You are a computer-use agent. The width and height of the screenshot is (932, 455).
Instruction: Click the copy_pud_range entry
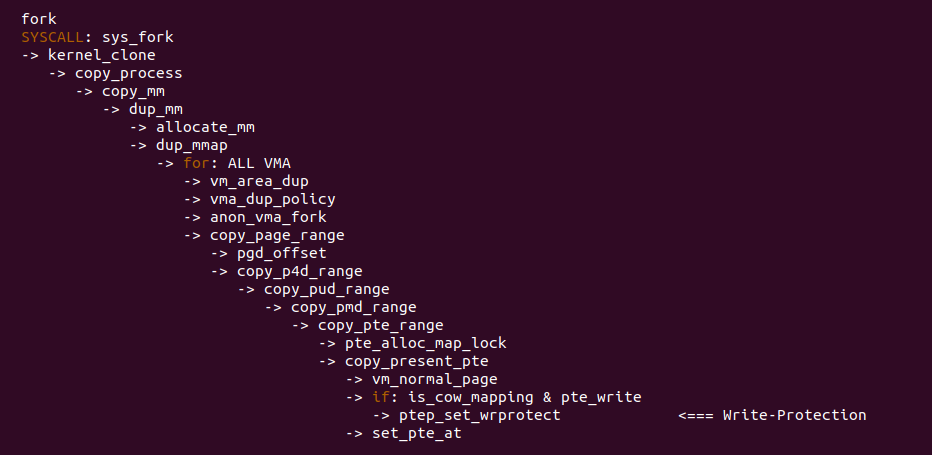tap(327, 289)
